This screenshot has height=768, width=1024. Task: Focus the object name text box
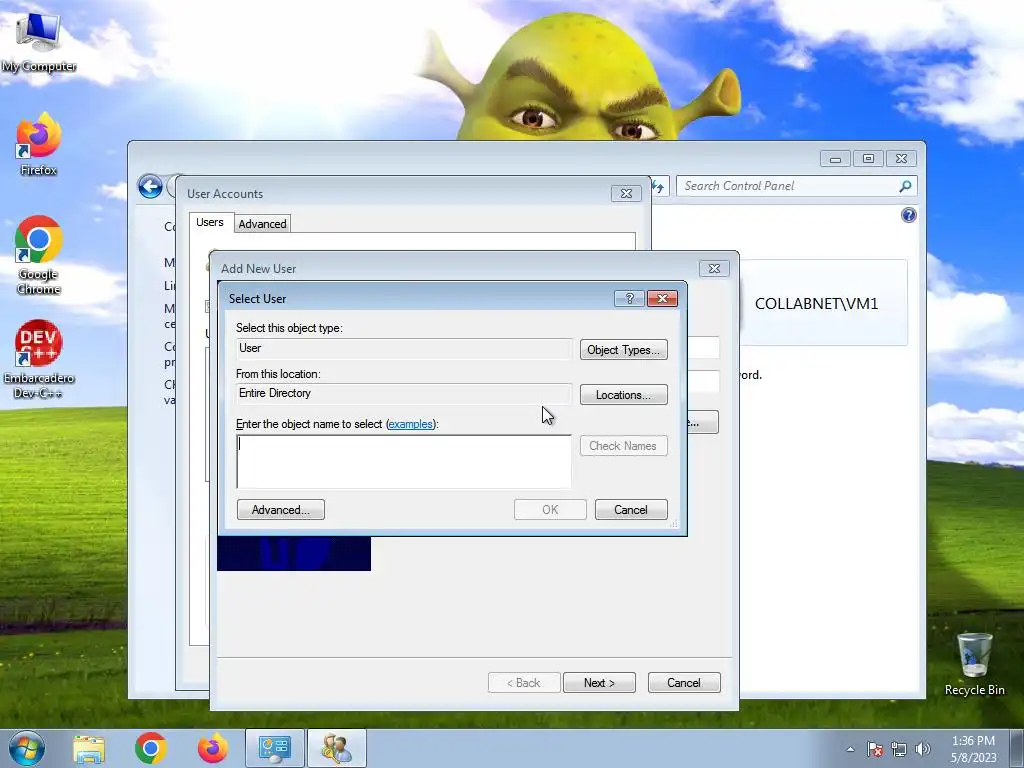pyautogui.click(x=404, y=462)
